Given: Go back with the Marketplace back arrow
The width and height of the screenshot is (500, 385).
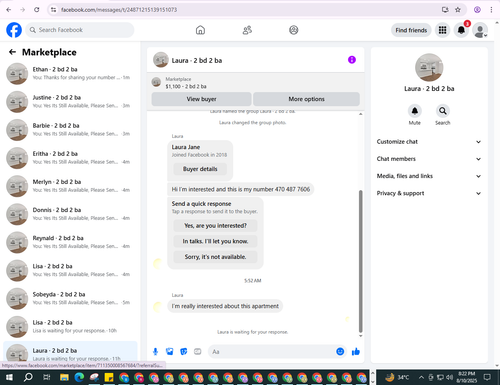Looking at the screenshot, I should pos(12,52).
